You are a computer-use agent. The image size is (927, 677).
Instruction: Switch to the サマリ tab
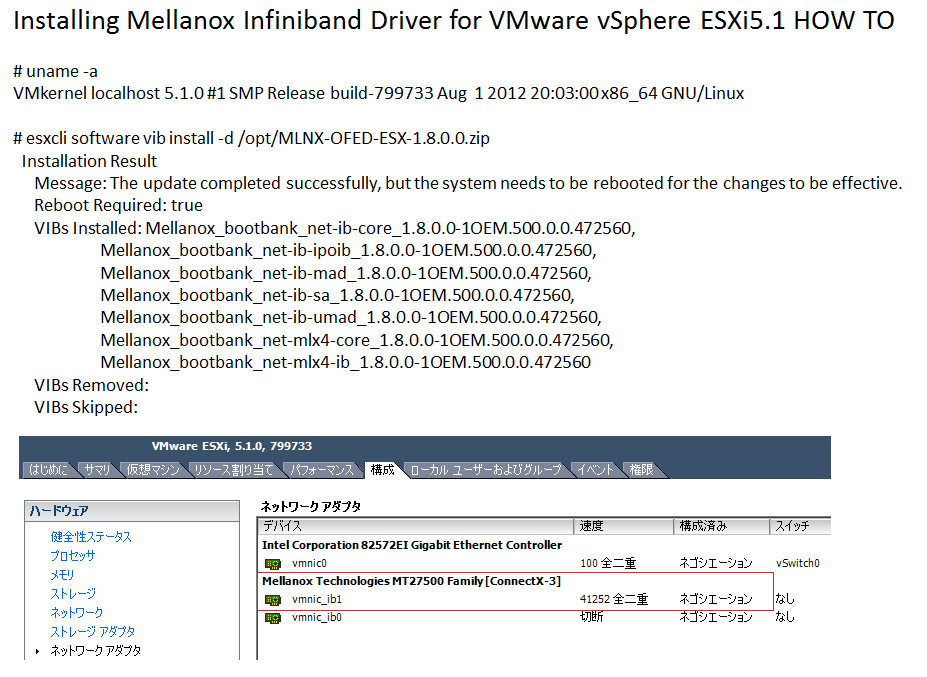(98, 469)
